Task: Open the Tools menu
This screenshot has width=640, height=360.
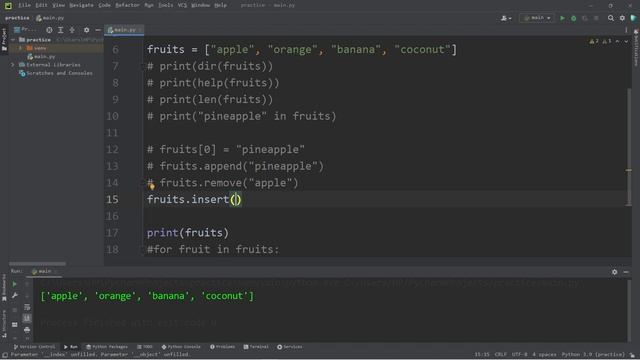Action: point(165,5)
